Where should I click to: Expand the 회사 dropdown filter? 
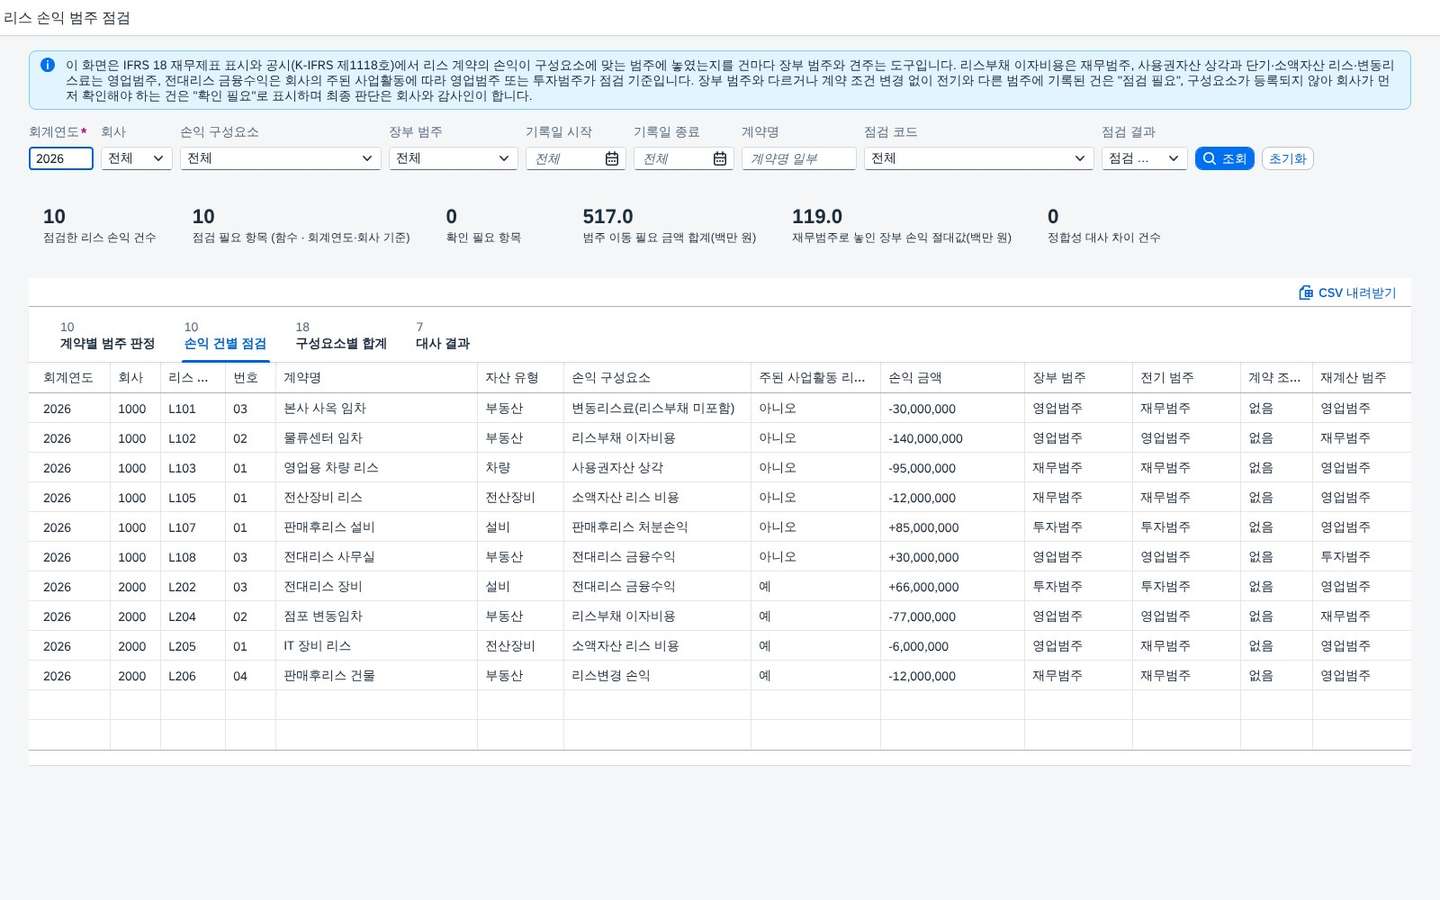click(137, 158)
